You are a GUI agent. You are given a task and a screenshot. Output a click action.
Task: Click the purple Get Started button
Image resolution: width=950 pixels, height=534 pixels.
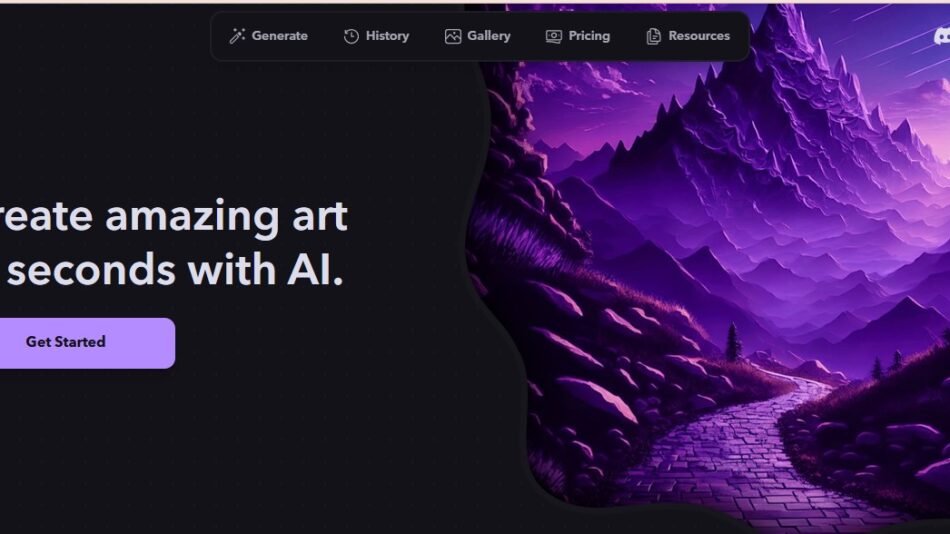pos(87,343)
